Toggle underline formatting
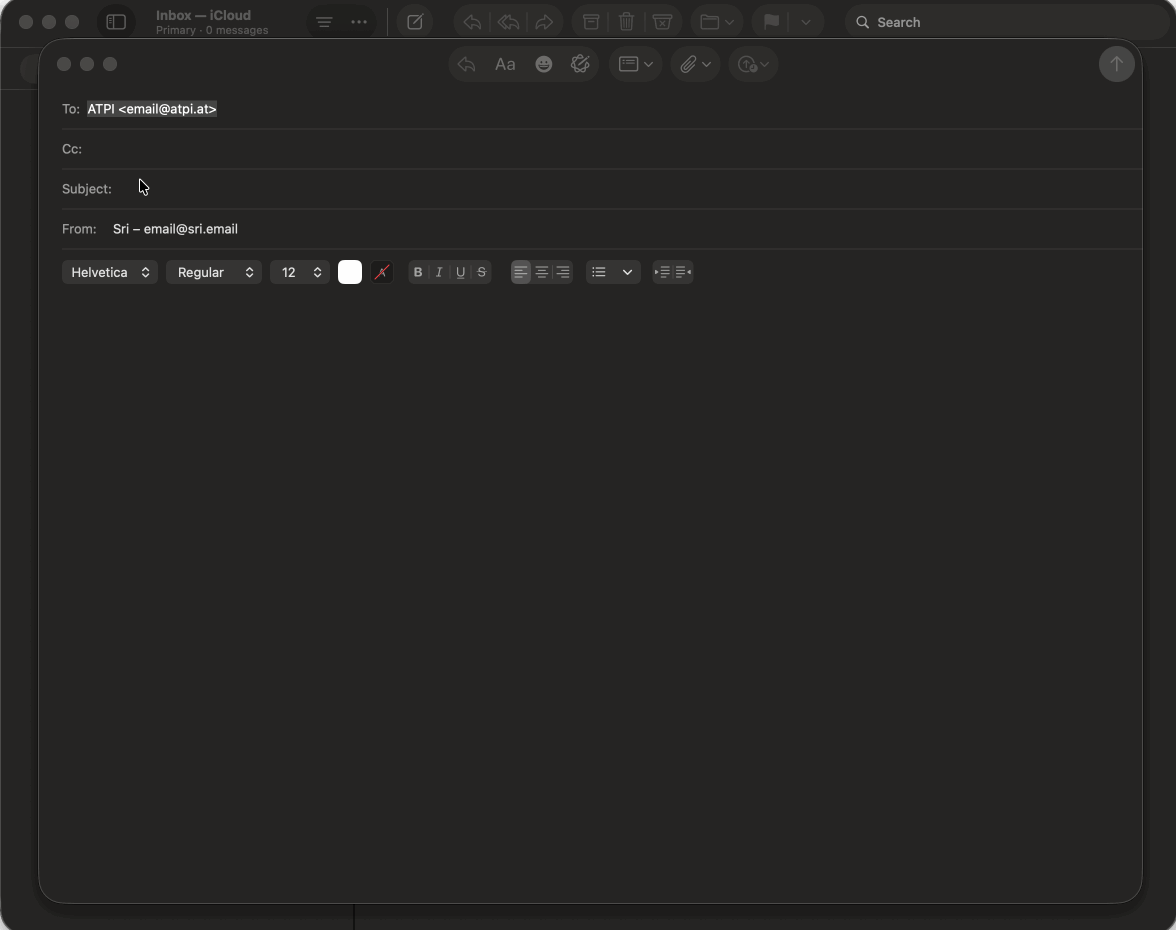 [460, 272]
